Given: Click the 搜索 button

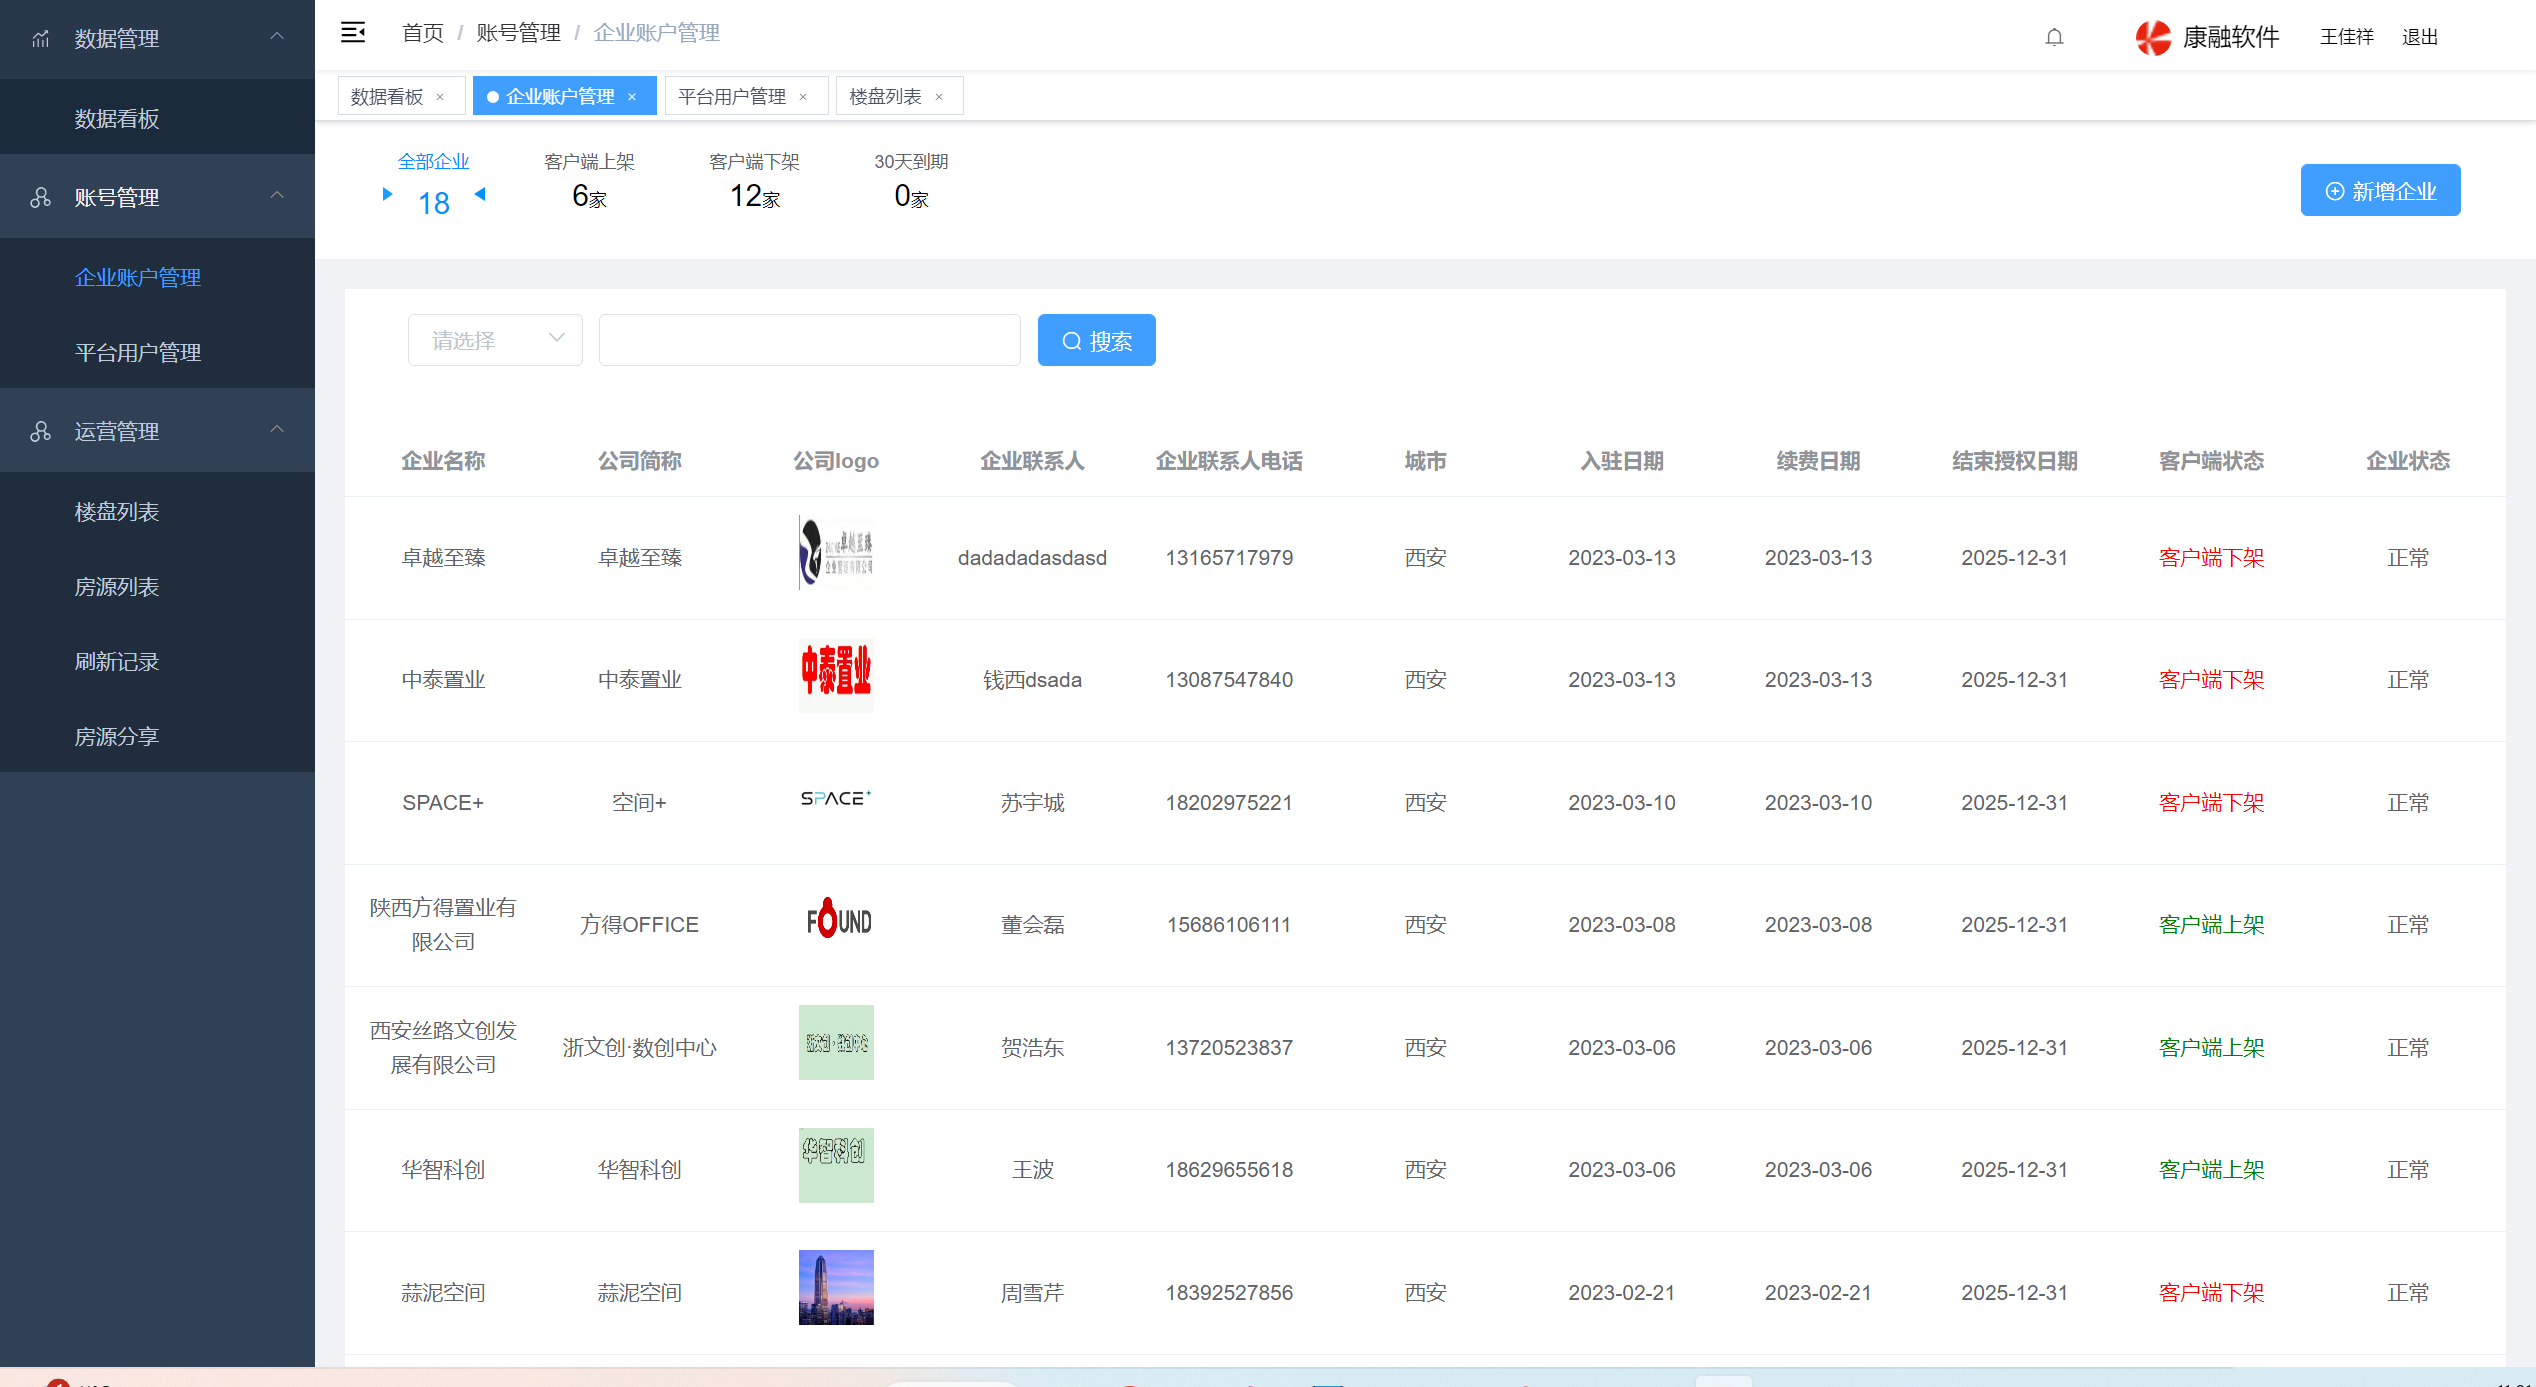Looking at the screenshot, I should tap(1097, 340).
